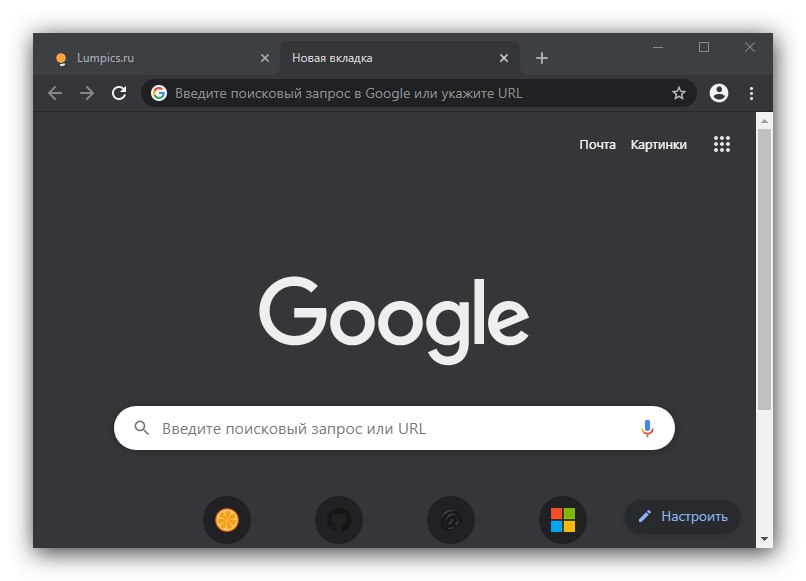Image resolution: width=806 pixels, height=581 pixels.
Task: Open the Microsoft shortcut tile
Action: 563,519
